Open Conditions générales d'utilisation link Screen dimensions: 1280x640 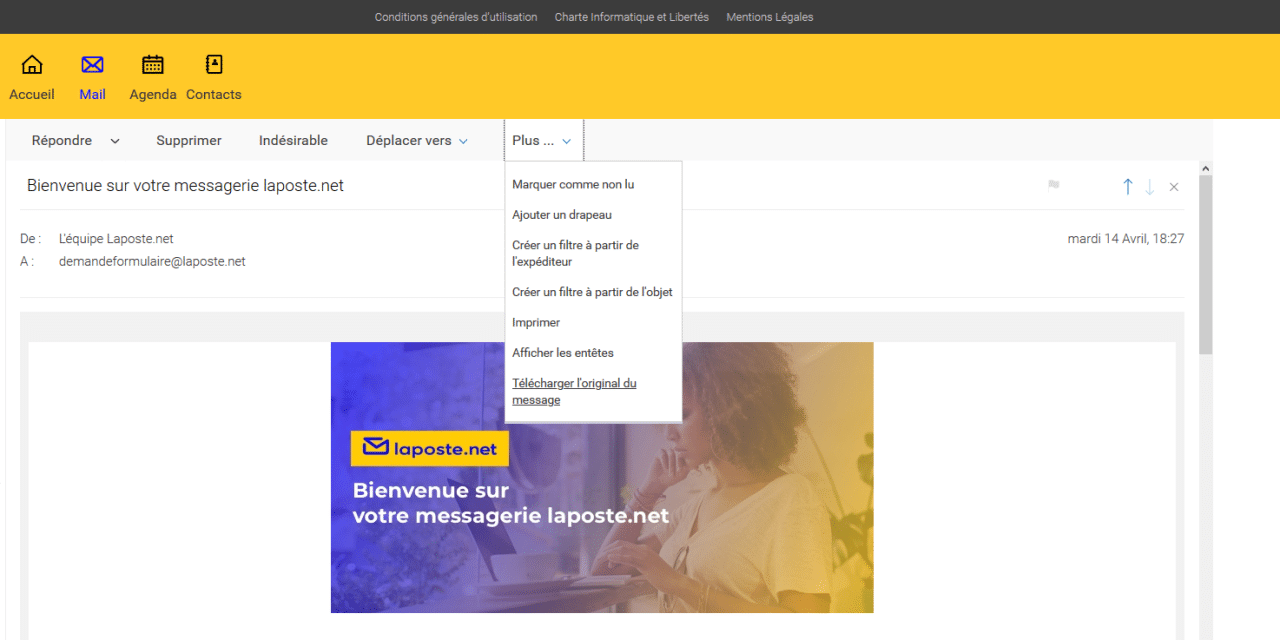point(456,17)
